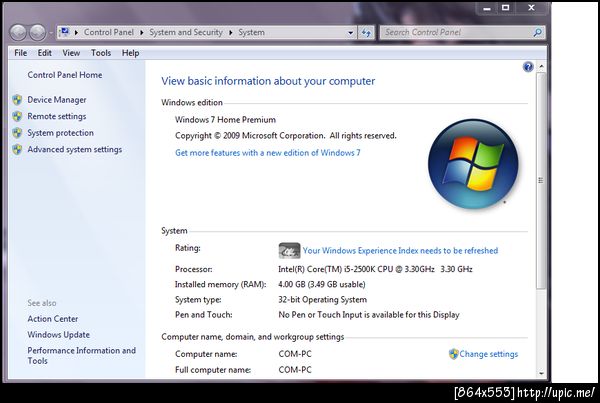The height and width of the screenshot is (403, 600).
Task: Go forward with the Forward arrow button
Action: click(38, 33)
